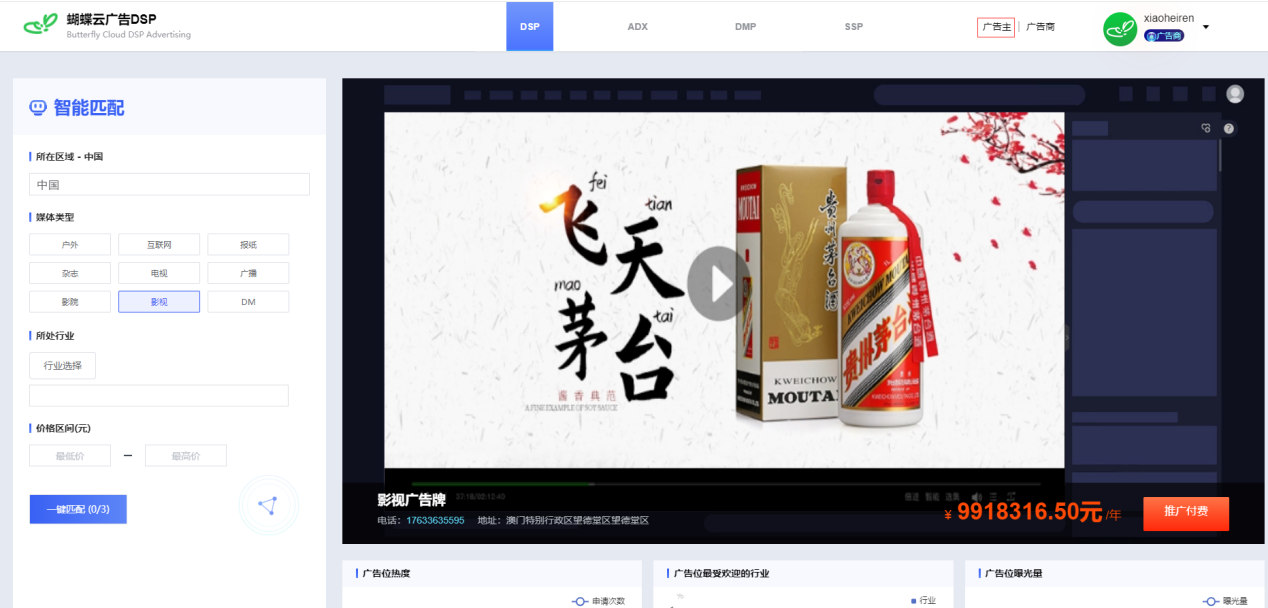Click the help question mark icon in video
Viewport: 1268px width, 608px height.
[x=1229, y=128]
